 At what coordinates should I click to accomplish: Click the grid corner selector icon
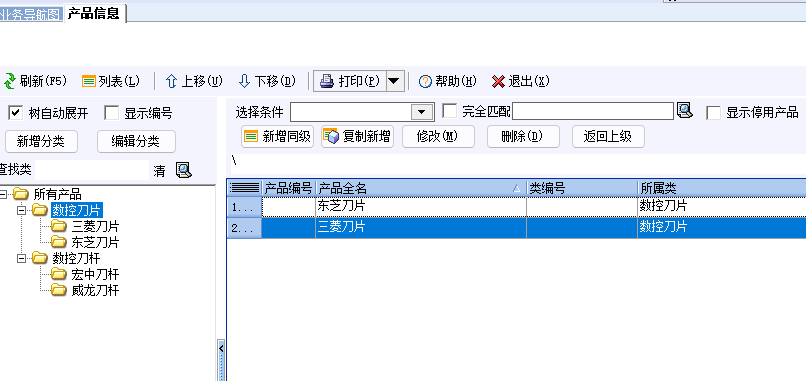coord(245,188)
